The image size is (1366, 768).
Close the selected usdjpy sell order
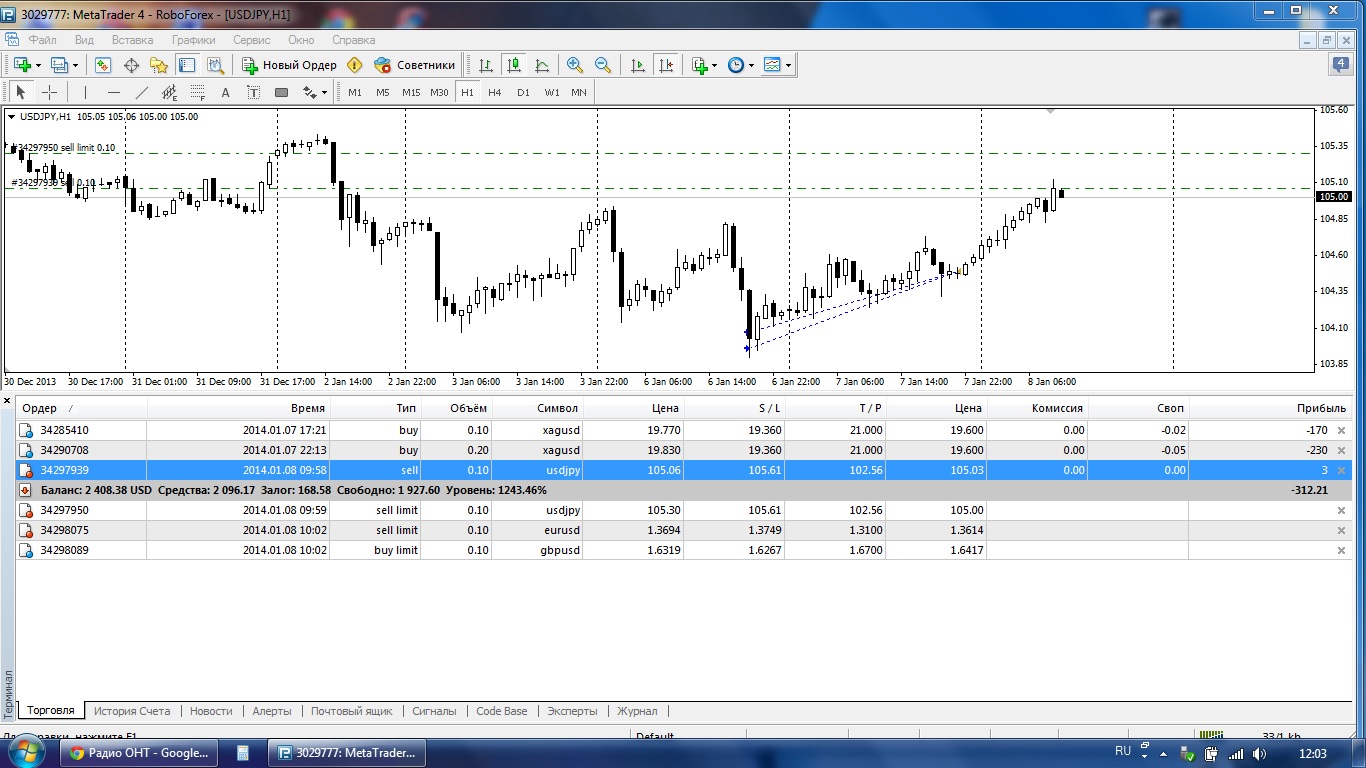(1342, 470)
